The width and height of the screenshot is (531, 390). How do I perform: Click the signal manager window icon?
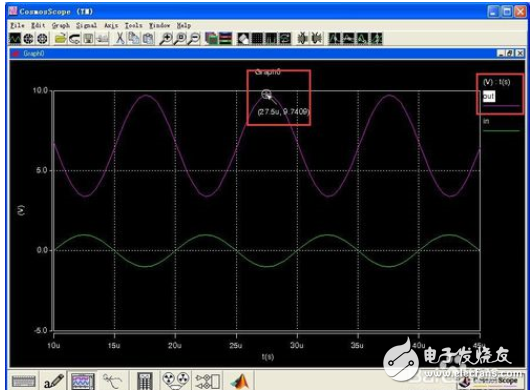click(x=212, y=39)
